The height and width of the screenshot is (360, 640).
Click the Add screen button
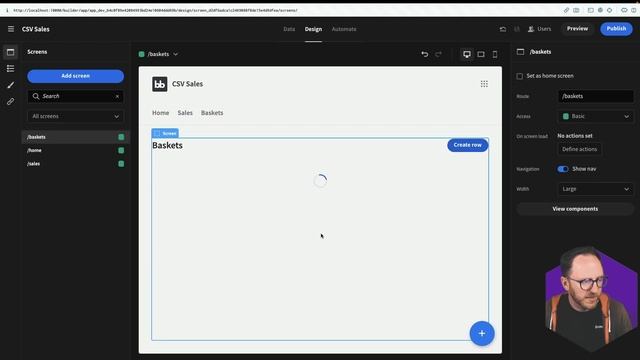(76, 76)
